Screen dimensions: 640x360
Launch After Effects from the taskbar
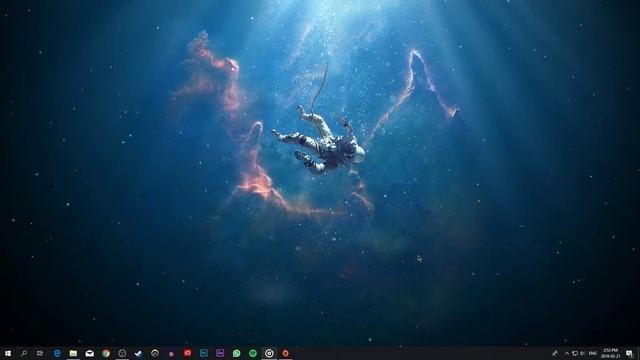(220, 353)
